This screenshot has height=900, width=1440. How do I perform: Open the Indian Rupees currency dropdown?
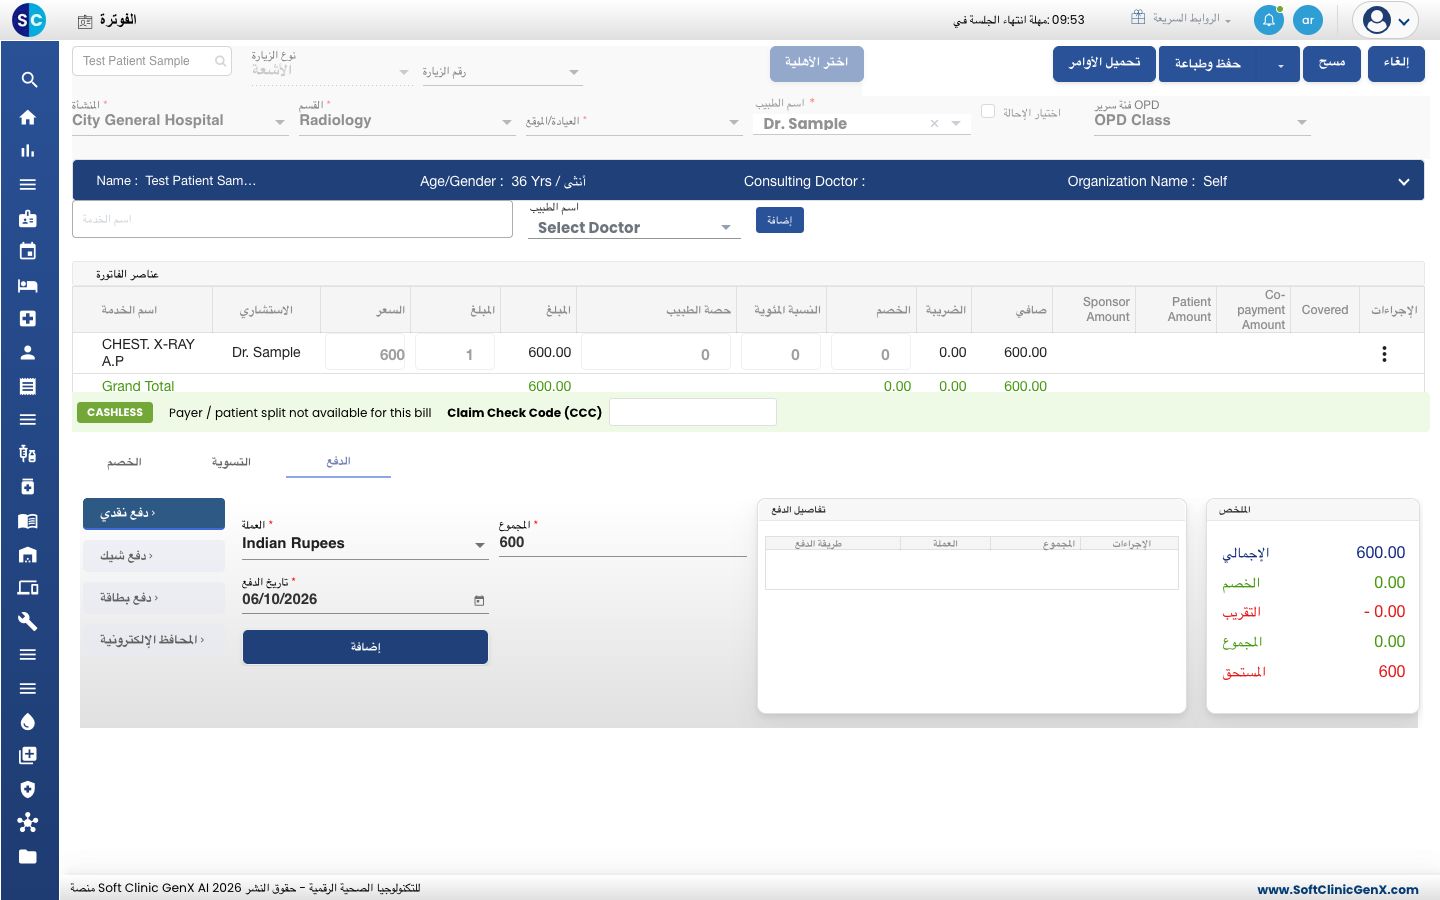[x=365, y=544]
